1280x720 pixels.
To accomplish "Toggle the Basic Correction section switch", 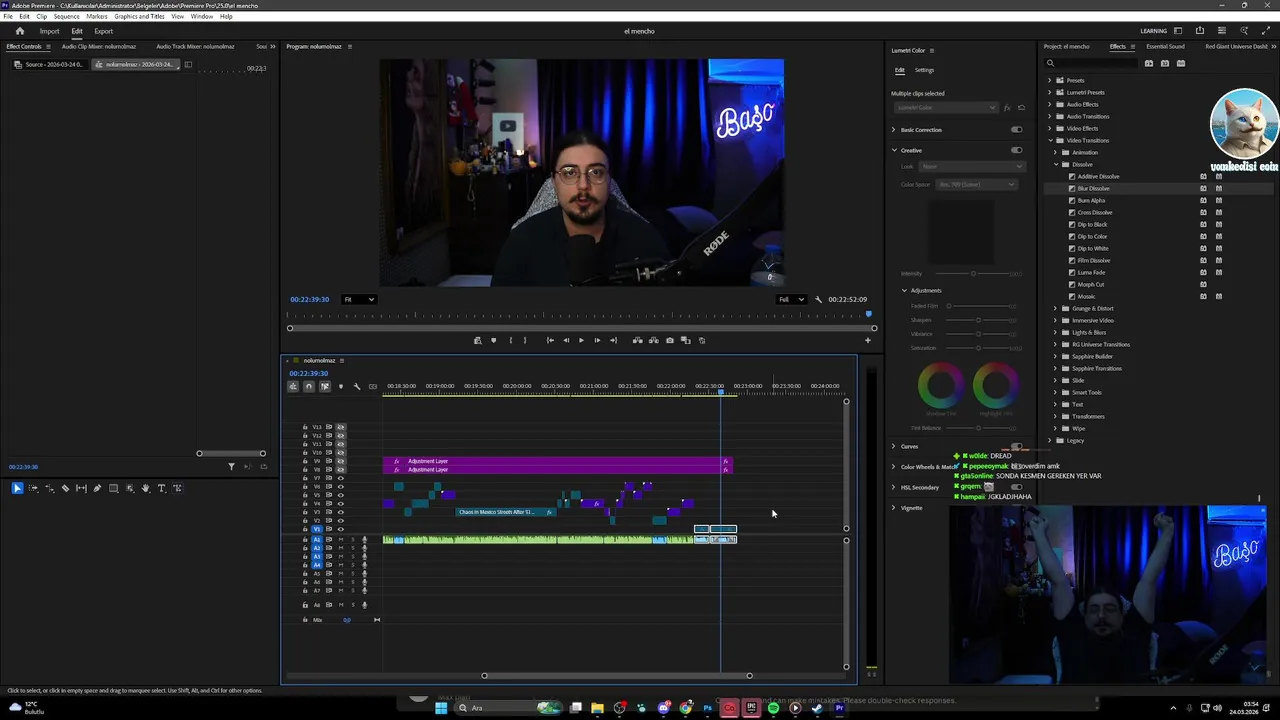I will [1016, 130].
